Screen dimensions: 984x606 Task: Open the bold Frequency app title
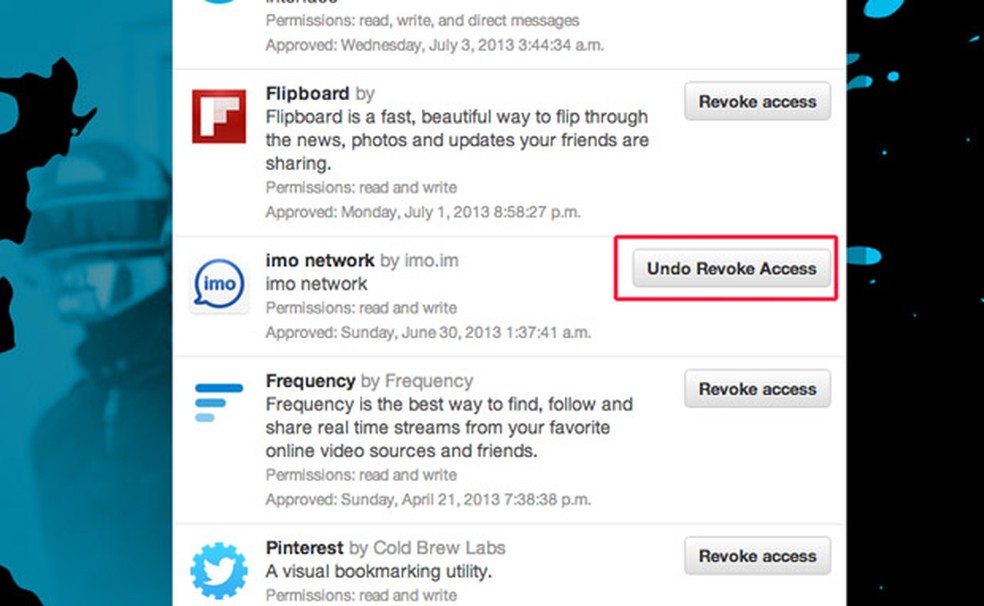(x=310, y=381)
